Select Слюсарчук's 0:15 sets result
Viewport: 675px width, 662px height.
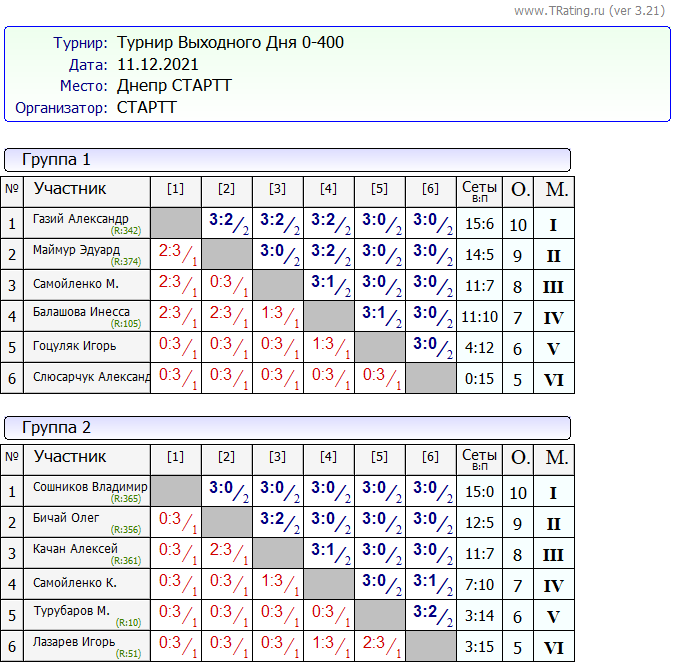point(479,380)
